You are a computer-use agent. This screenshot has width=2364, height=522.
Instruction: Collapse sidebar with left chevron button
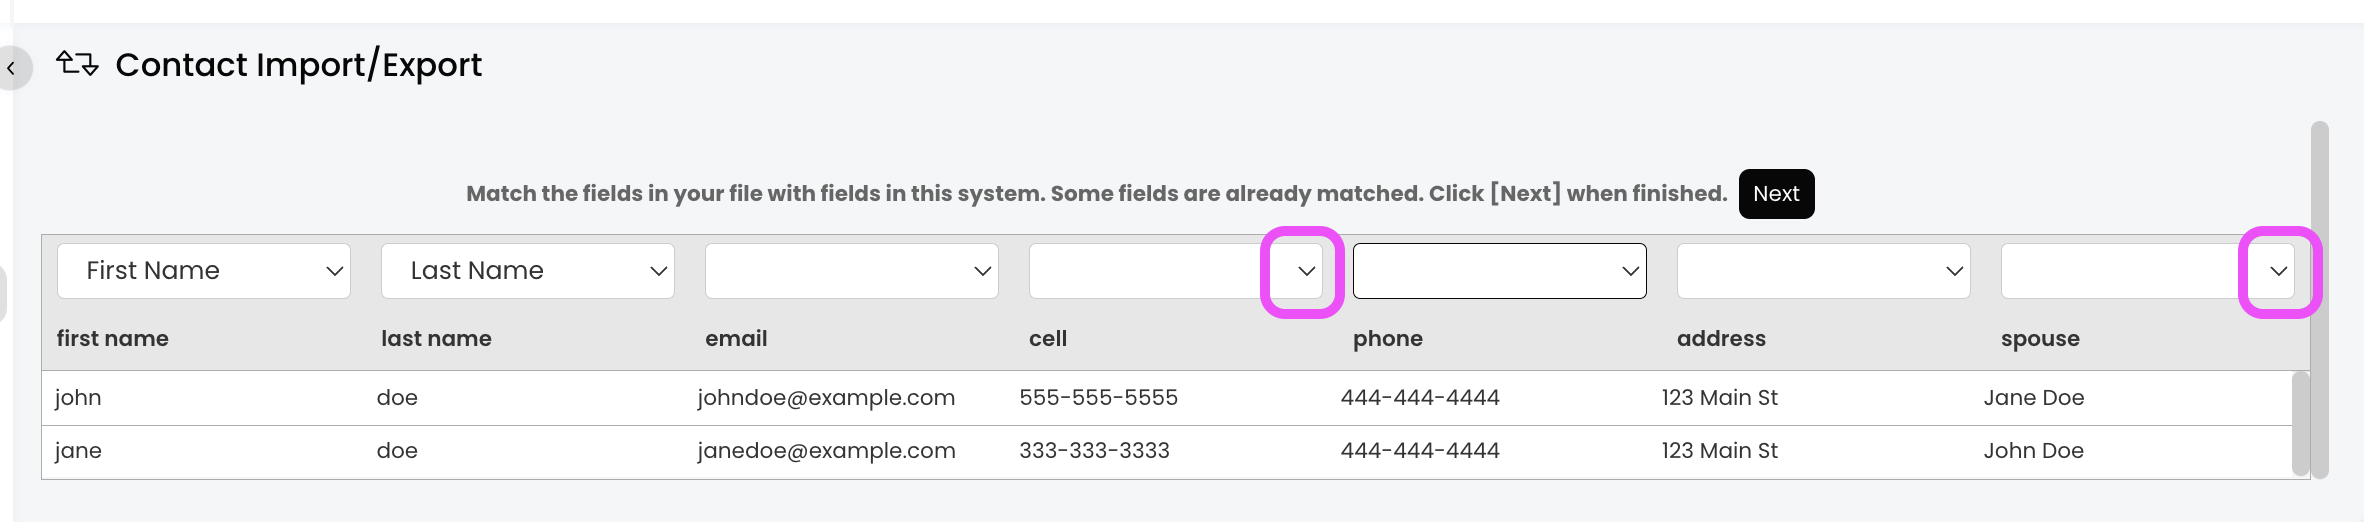[12, 68]
